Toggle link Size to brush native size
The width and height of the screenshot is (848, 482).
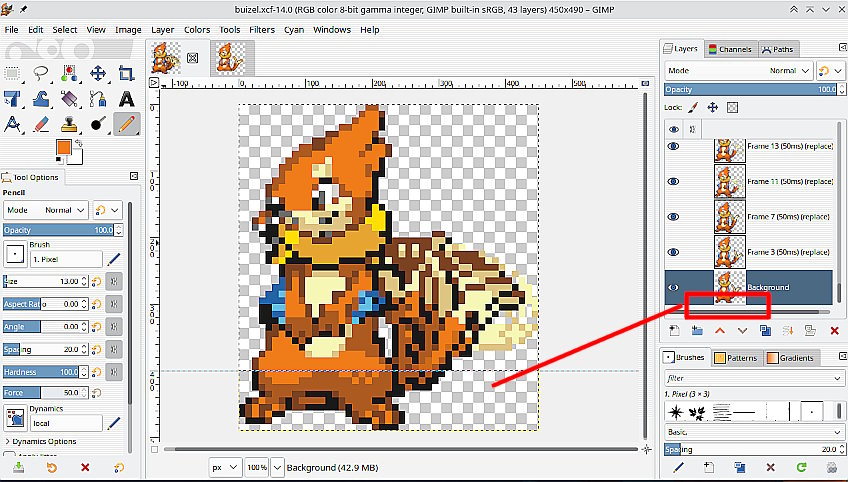coord(114,281)
